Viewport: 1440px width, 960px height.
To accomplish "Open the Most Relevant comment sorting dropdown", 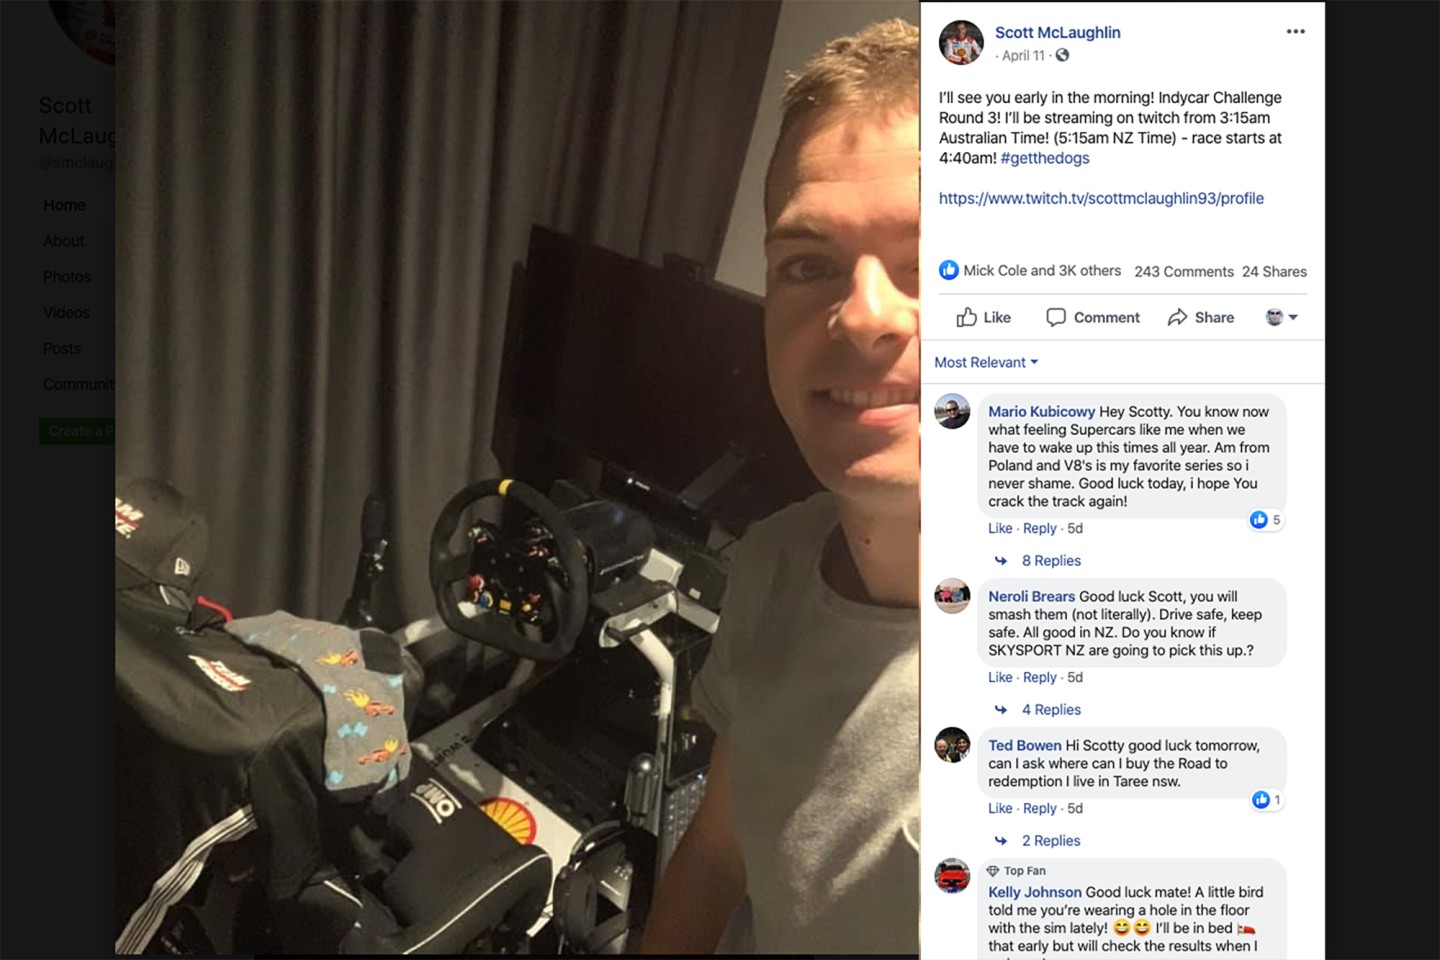I will 986,362.
